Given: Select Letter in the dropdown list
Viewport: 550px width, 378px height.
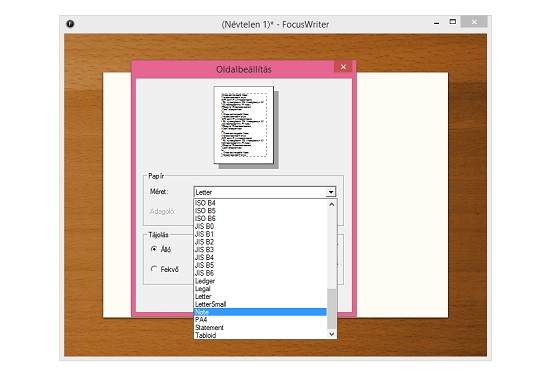Looking at the screenshot, I should click(260, 296).
